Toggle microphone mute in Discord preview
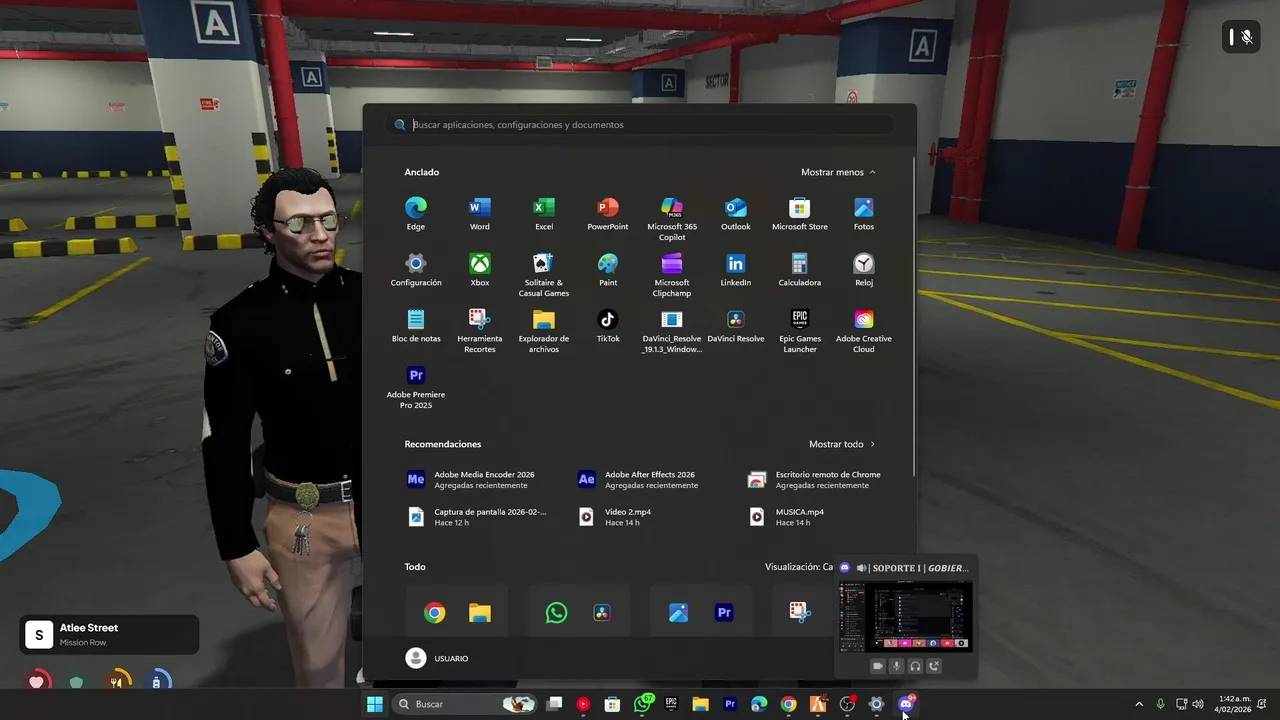The image size is (1280, 720). pos(896,666)
